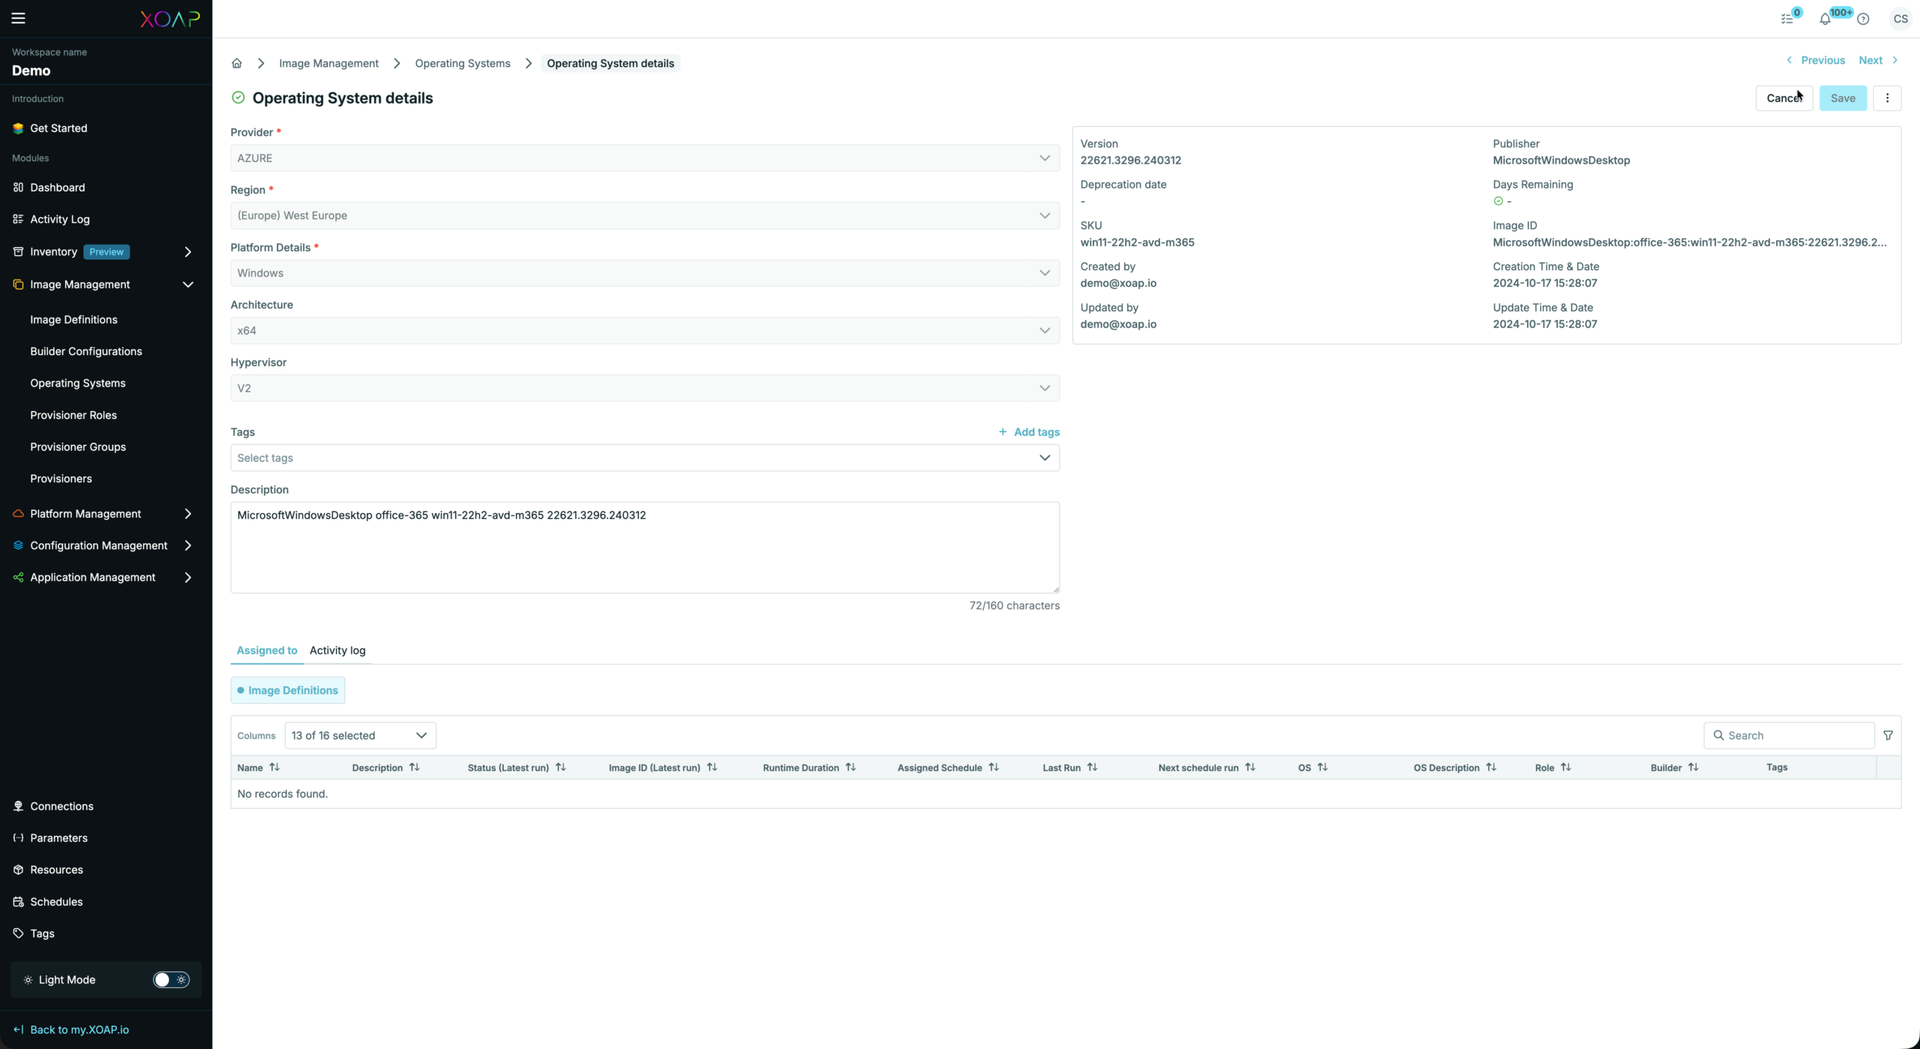1920x1049 pixels.
Task: Click the home breadcrumb icon
Action: click(237, 63)
